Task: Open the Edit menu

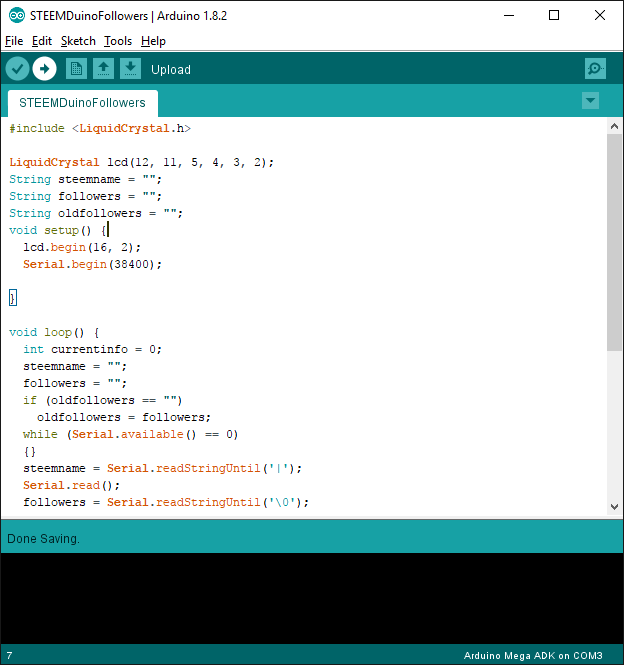Action: click(42, 41)
